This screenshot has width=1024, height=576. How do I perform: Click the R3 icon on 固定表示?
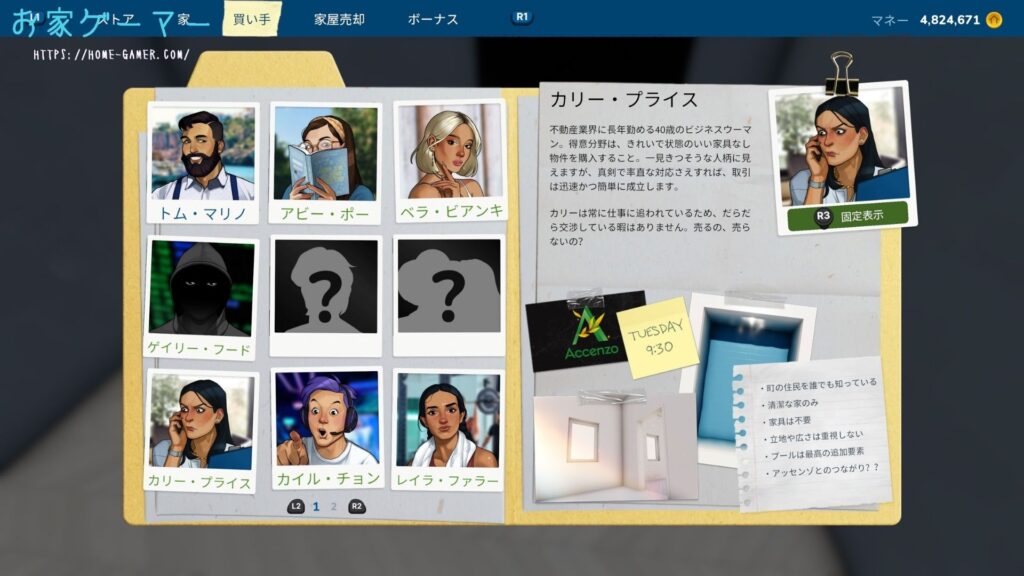[823, 216]
